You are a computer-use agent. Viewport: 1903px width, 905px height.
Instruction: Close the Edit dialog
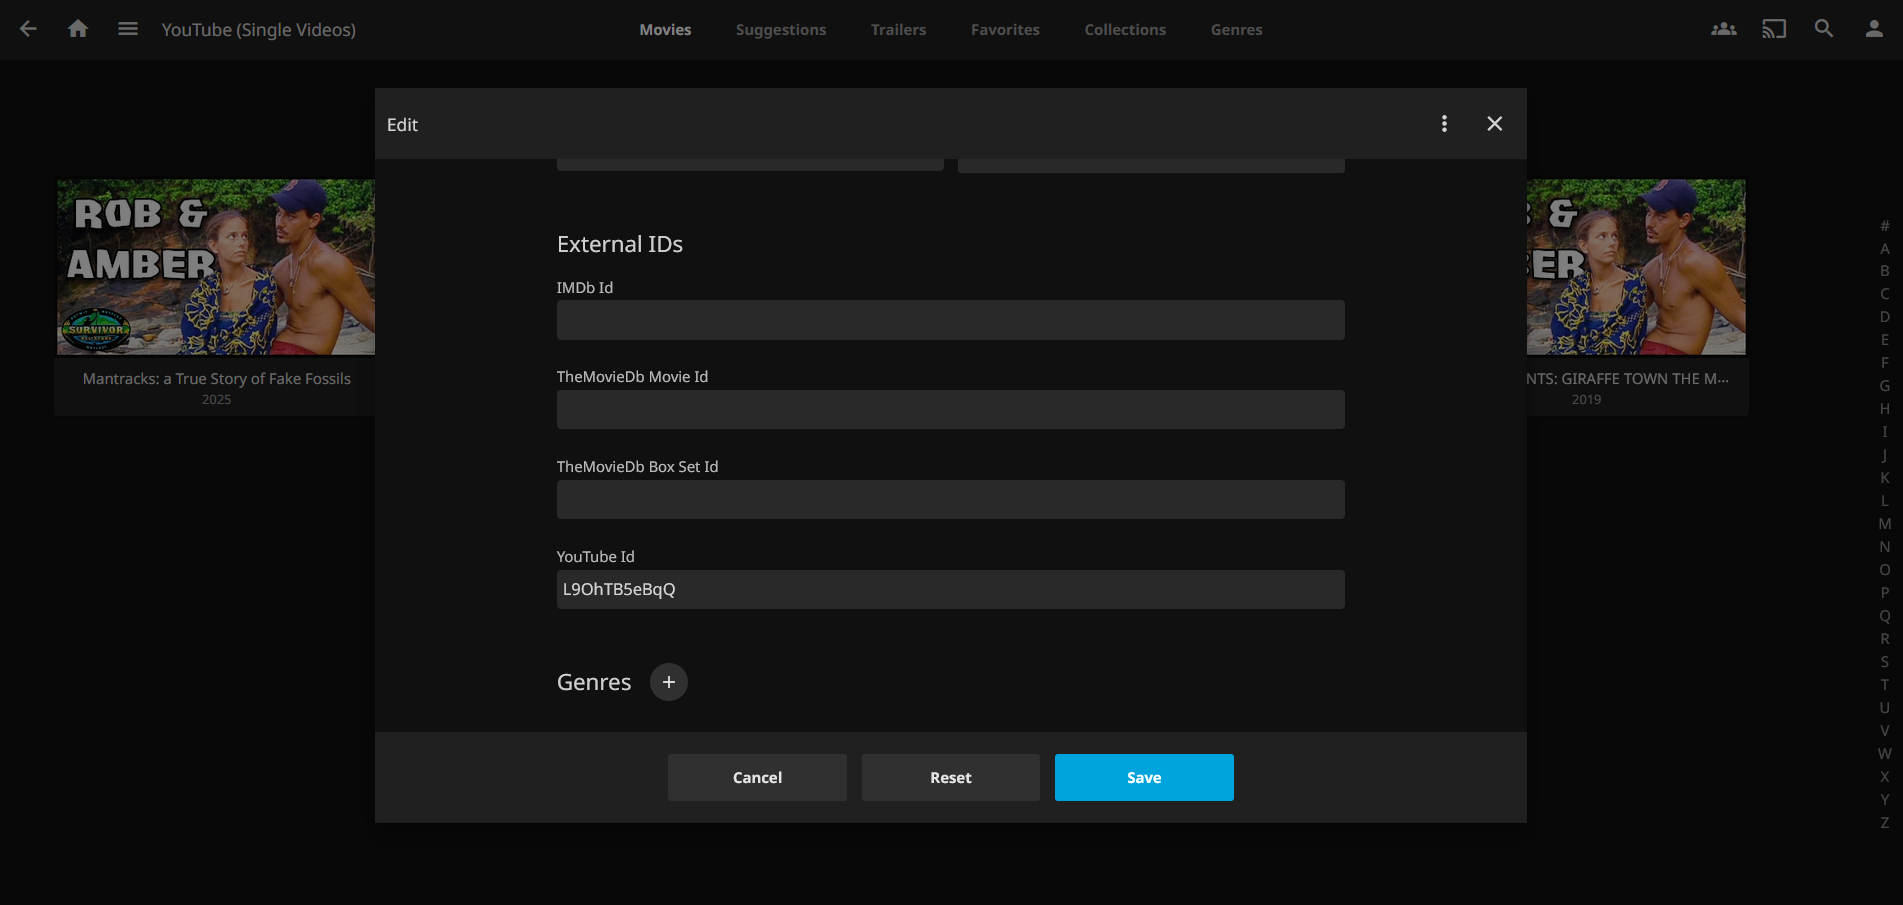[1494, 123]
